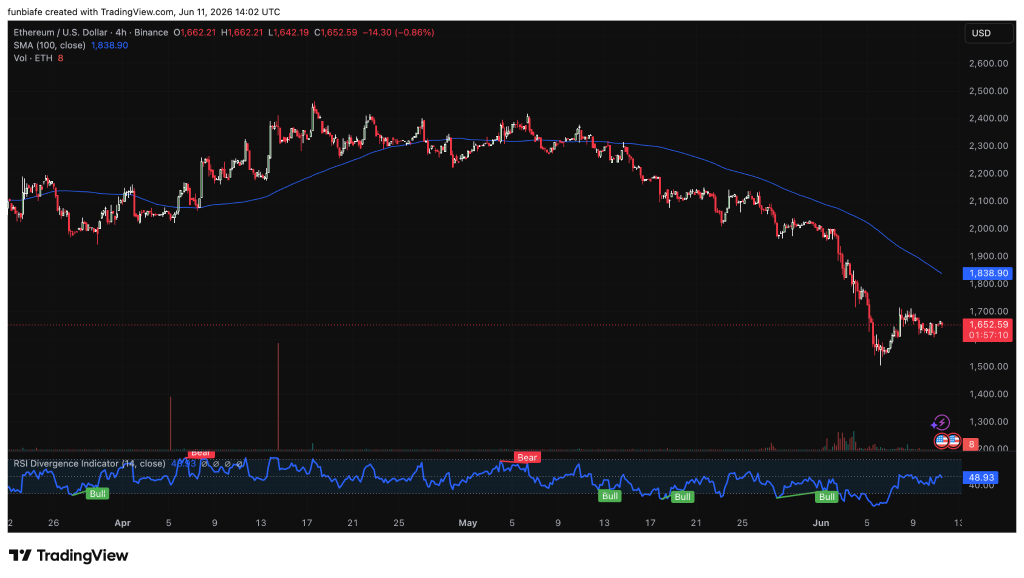The height and width of the screenshot is (578, 1024).
Task: Open the left US flag economic event
Action: coord(941,441)
